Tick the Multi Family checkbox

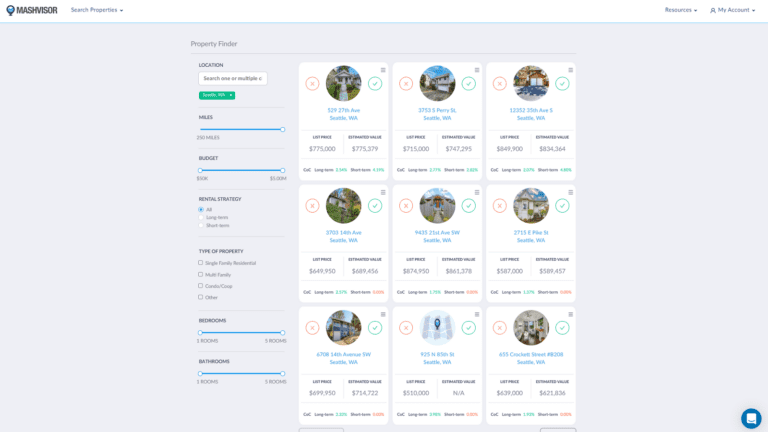201,274
